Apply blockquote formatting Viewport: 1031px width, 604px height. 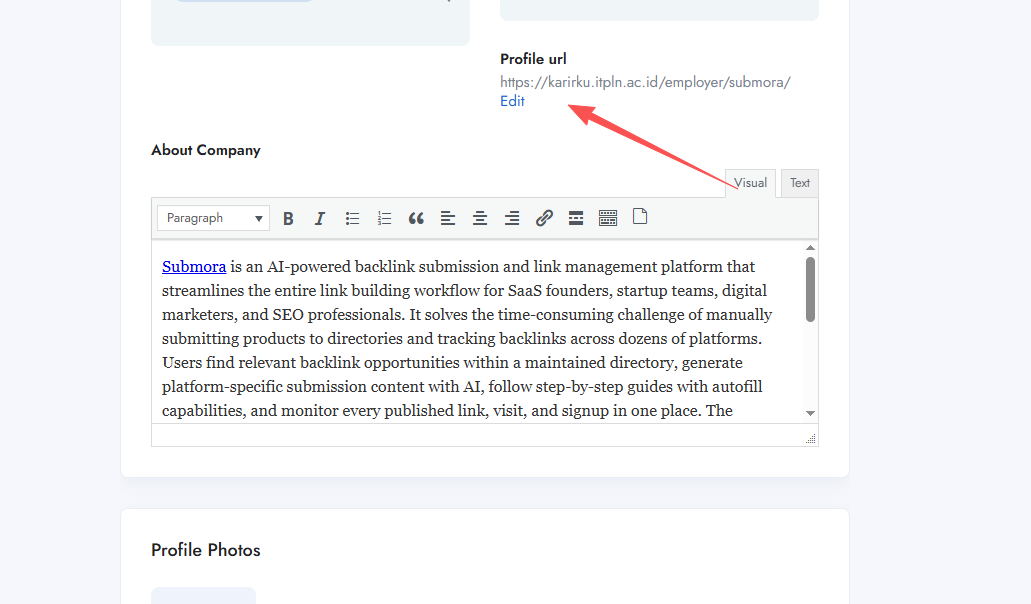pyautogui.click(x=416, y=218)
